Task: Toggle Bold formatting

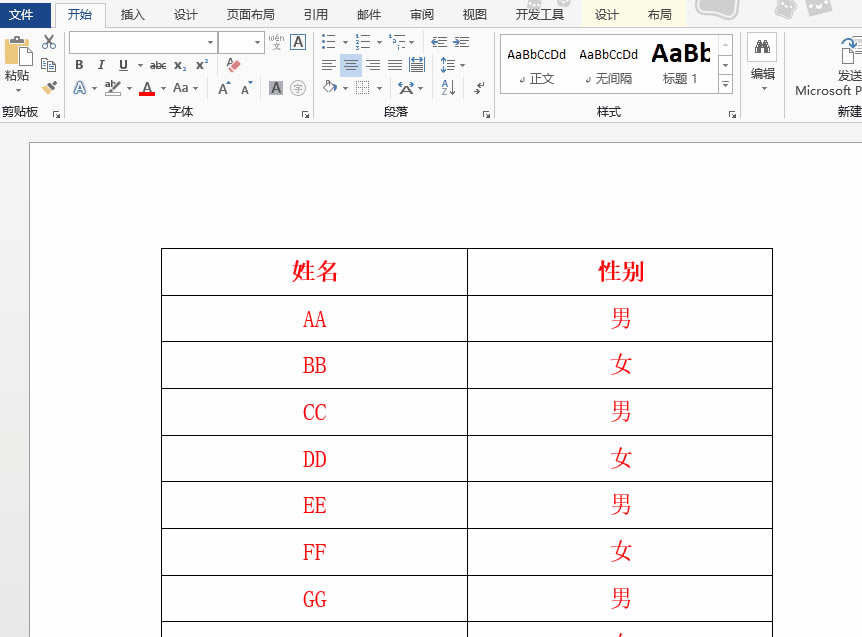Action: coord(79,65)
